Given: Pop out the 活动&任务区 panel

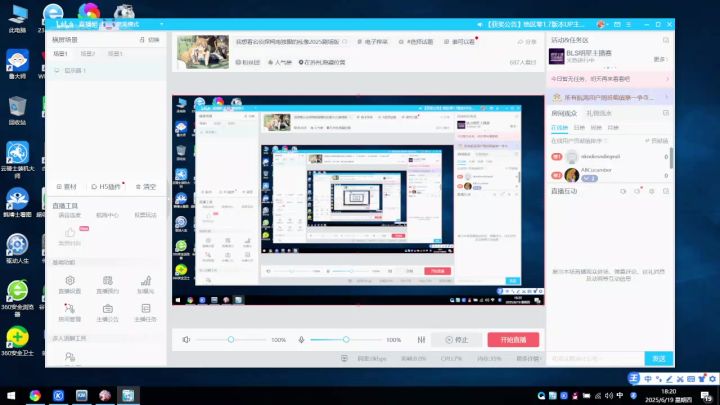Looking at the screenshot, I should coord(666,40).
